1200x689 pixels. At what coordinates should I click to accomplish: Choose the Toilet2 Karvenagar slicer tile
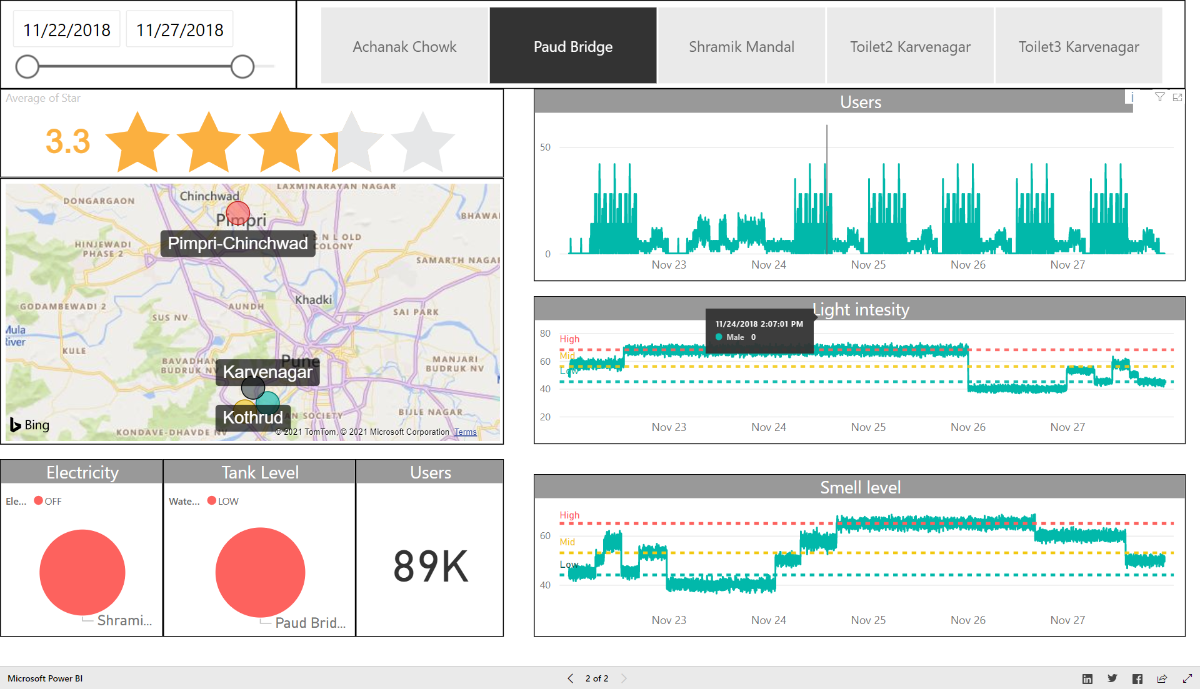coord(910,46)
